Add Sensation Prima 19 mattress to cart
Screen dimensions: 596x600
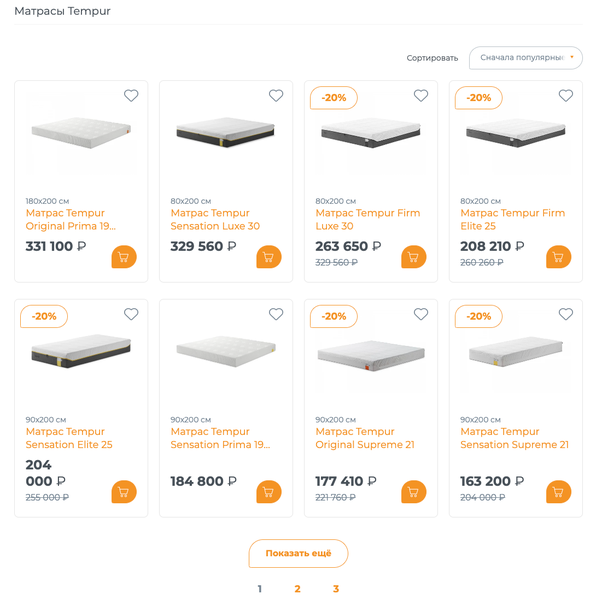coord(269,492)
